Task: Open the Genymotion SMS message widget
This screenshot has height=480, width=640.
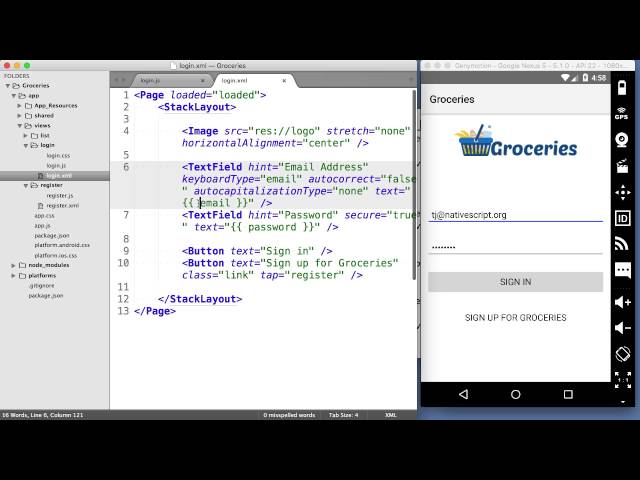Action: [x=622, y=271]
